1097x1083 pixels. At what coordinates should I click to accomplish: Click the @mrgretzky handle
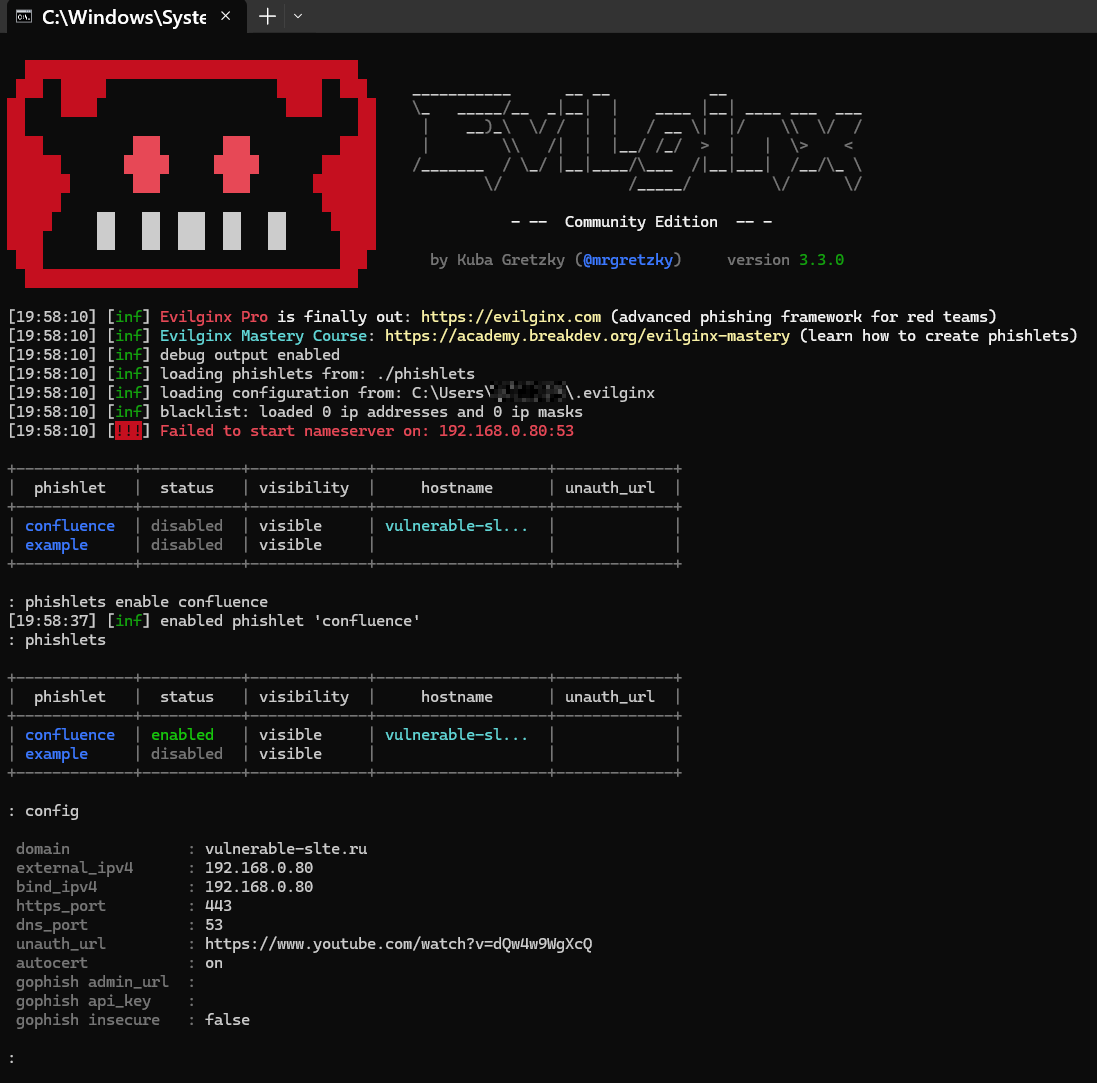click(628, 260)
